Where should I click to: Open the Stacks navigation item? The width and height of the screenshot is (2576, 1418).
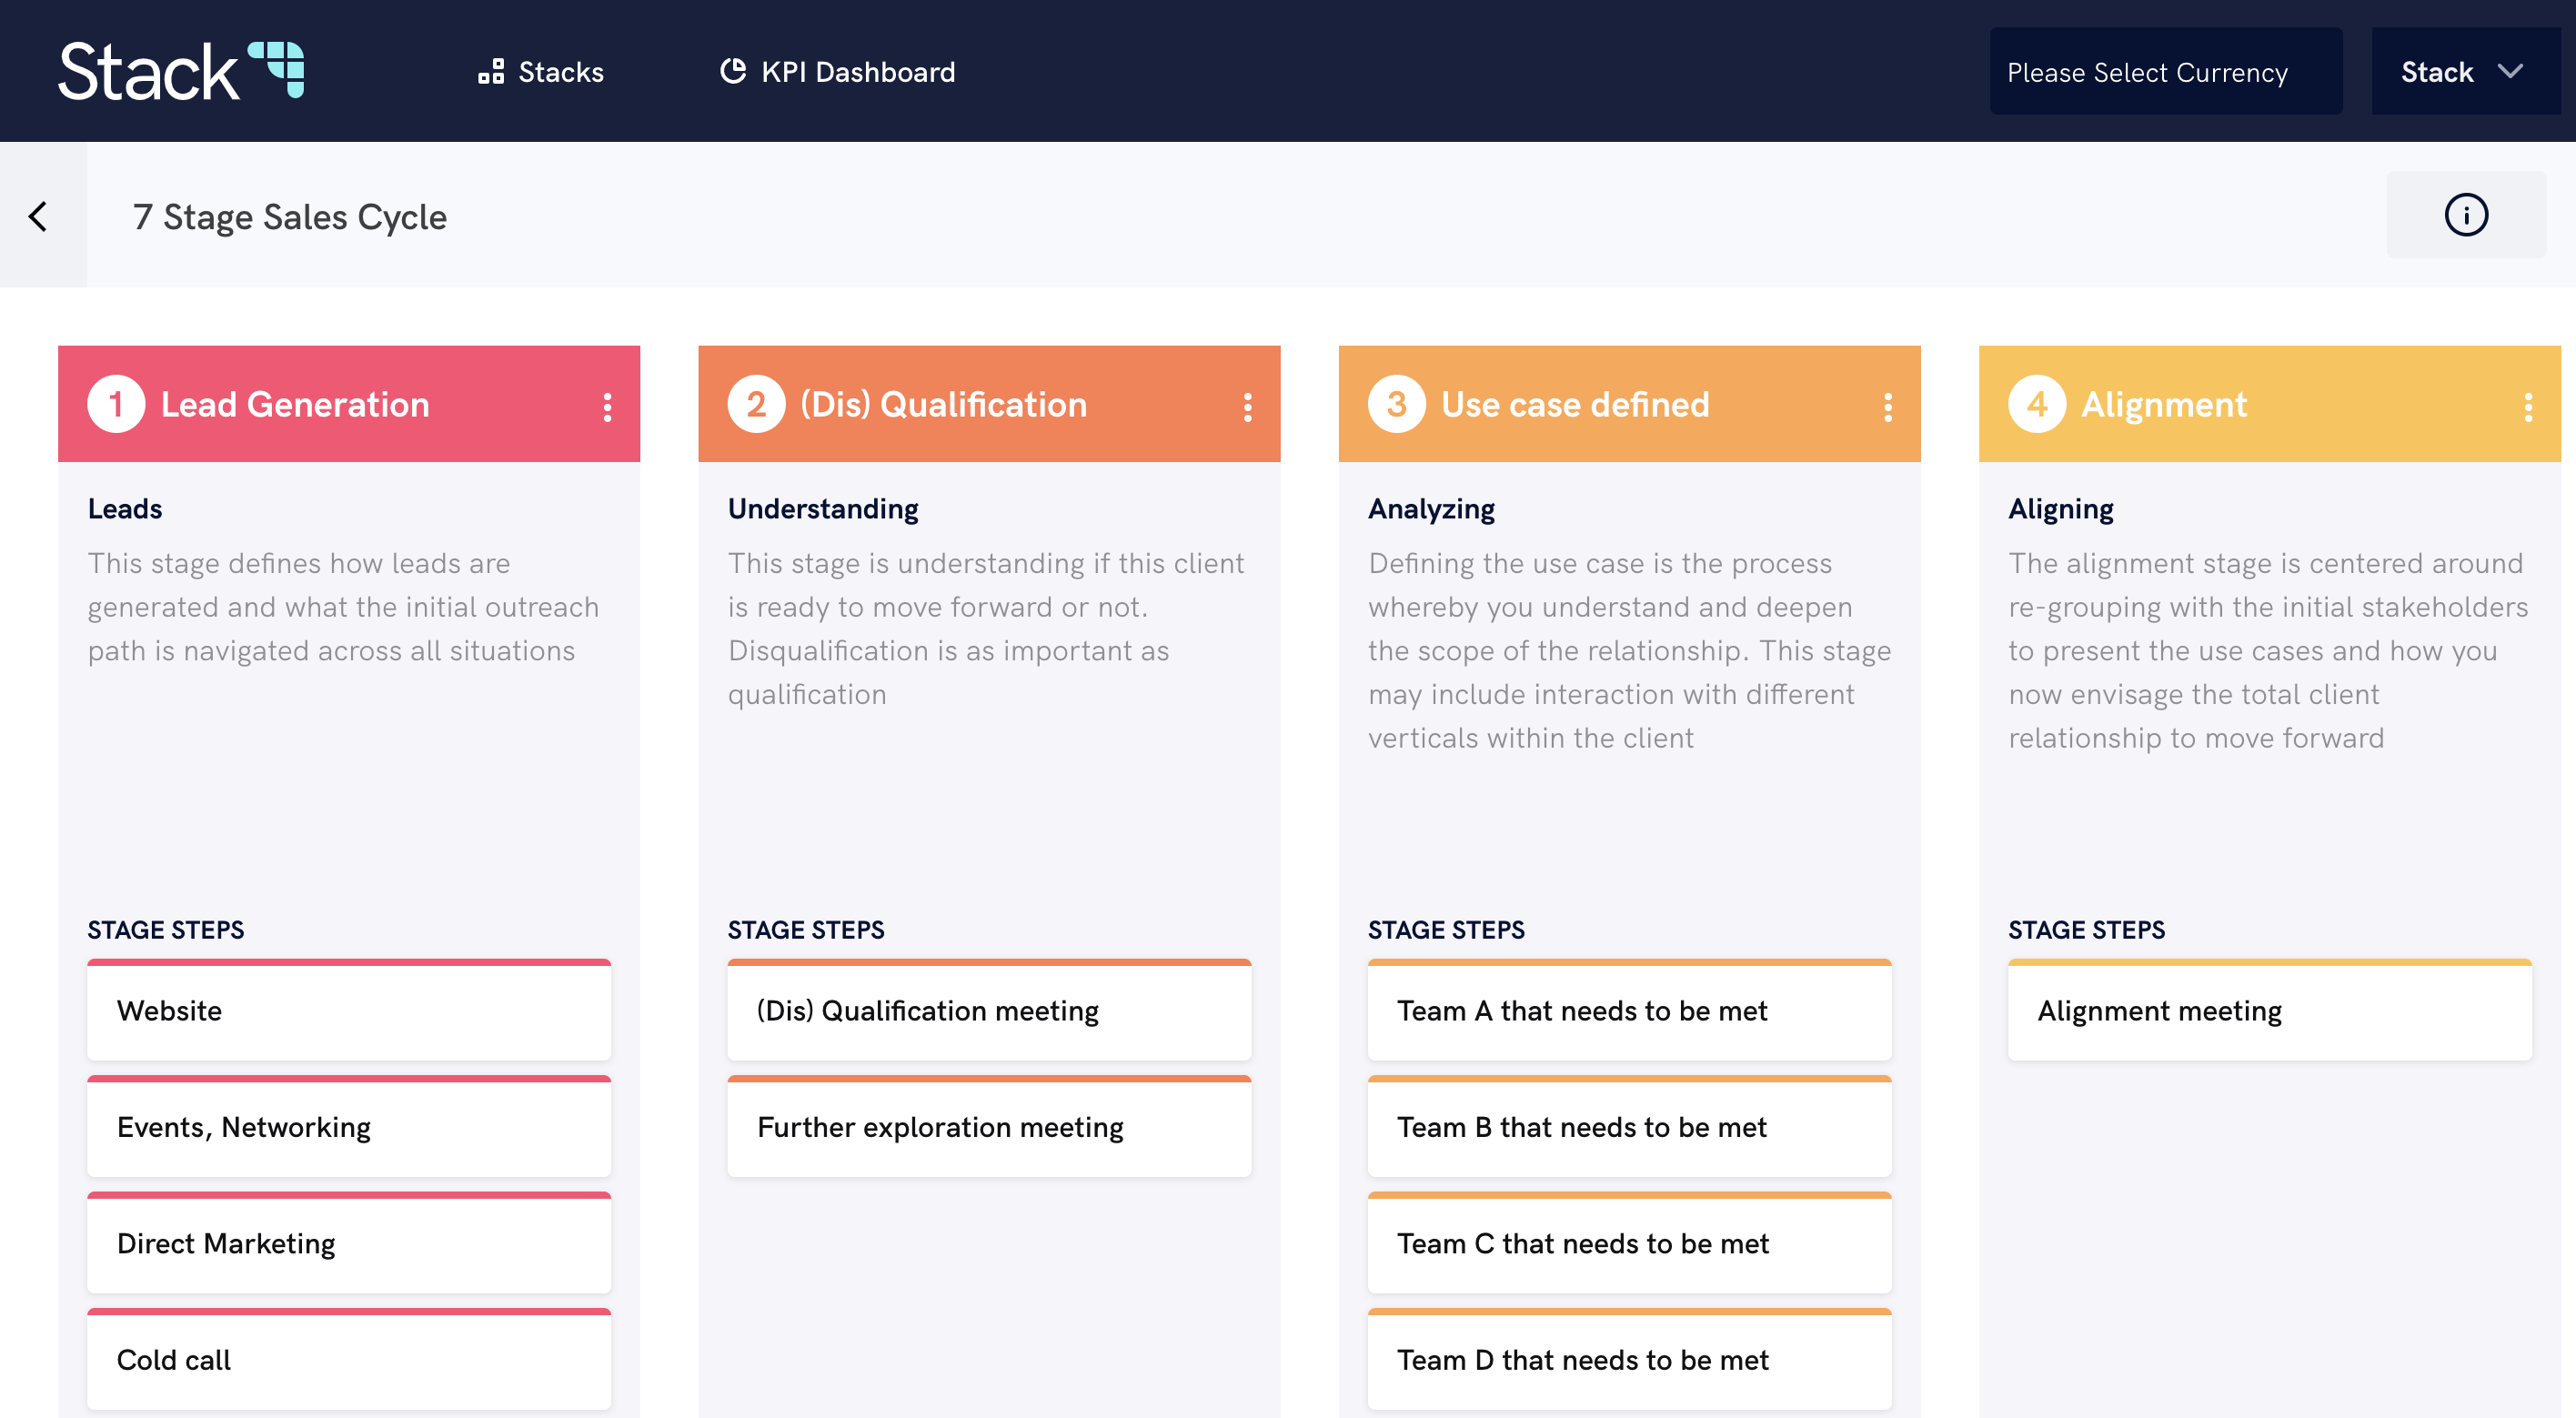point(541,72)
